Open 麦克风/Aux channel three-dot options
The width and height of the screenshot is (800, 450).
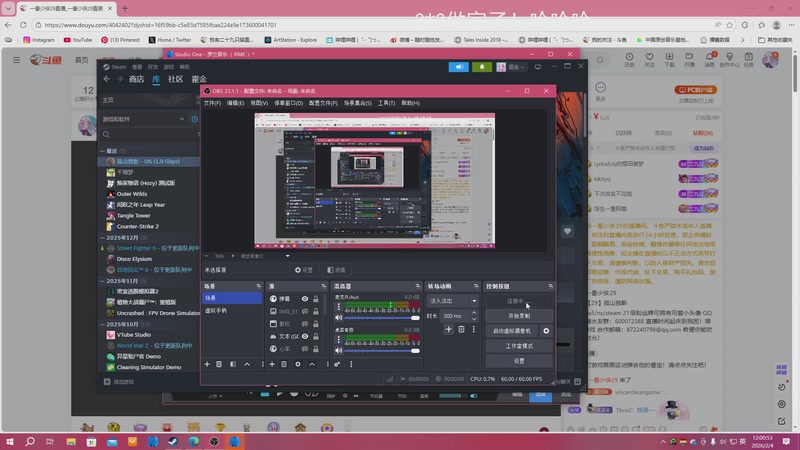click(x=338, y=306)
